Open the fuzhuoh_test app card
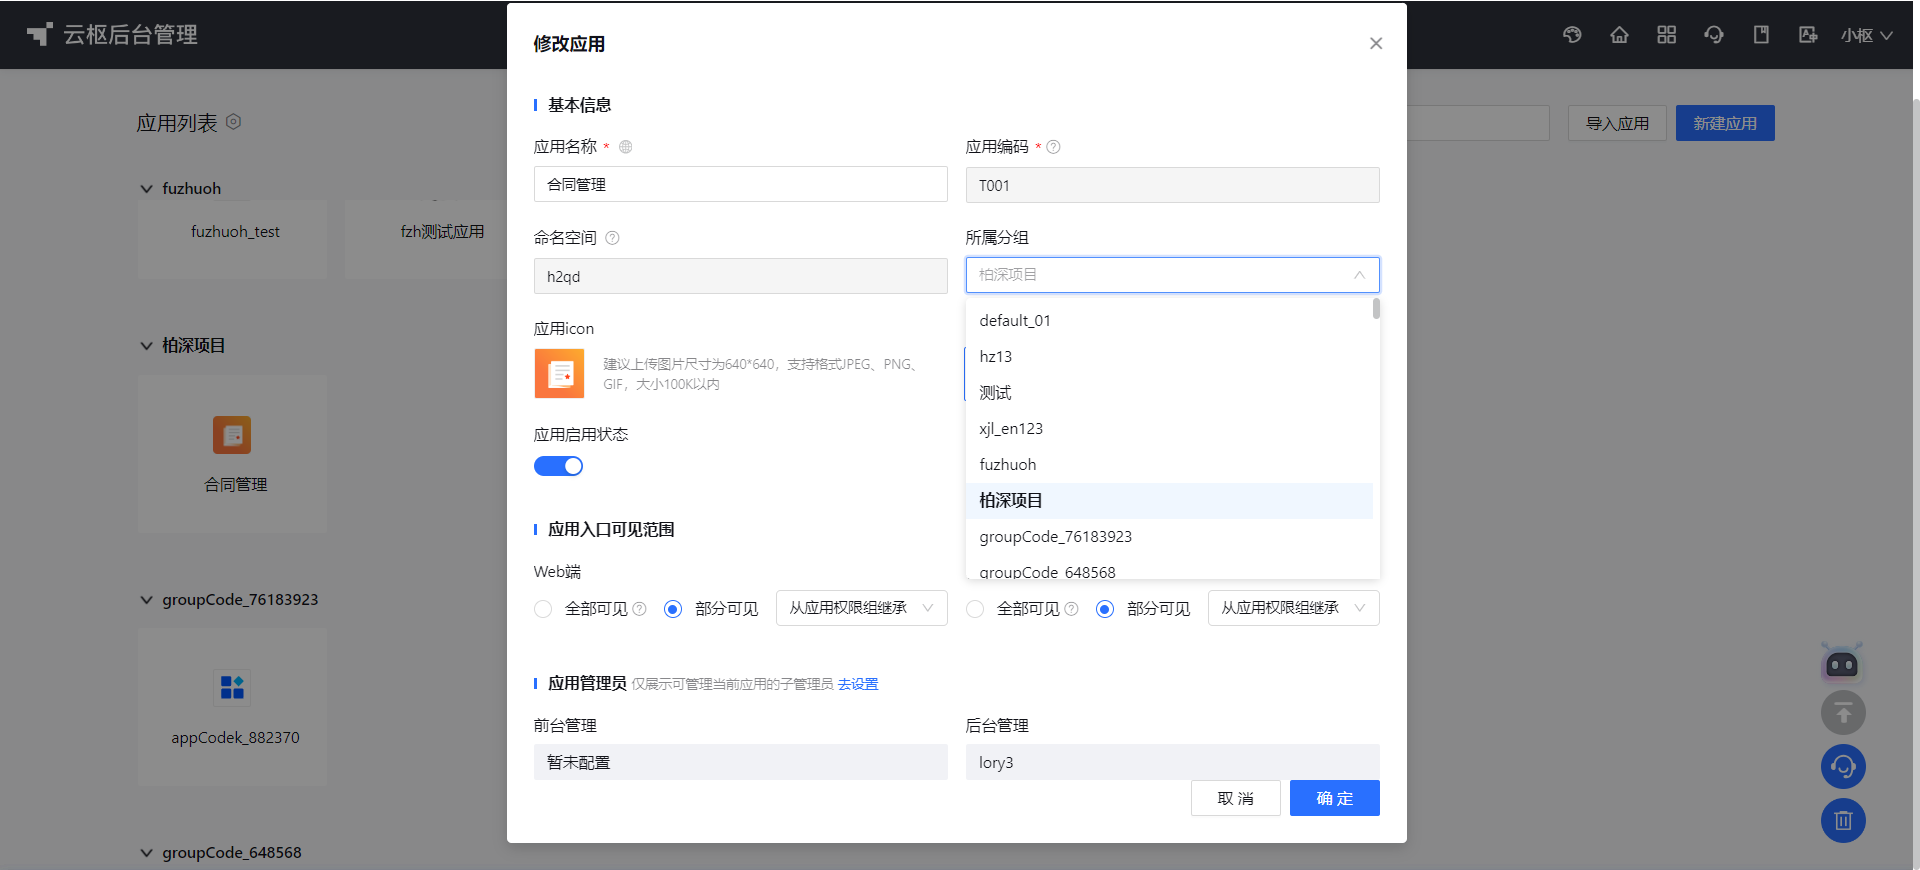Image resolution: width=1920 pixels, height=870 pixels. [232, 238]
